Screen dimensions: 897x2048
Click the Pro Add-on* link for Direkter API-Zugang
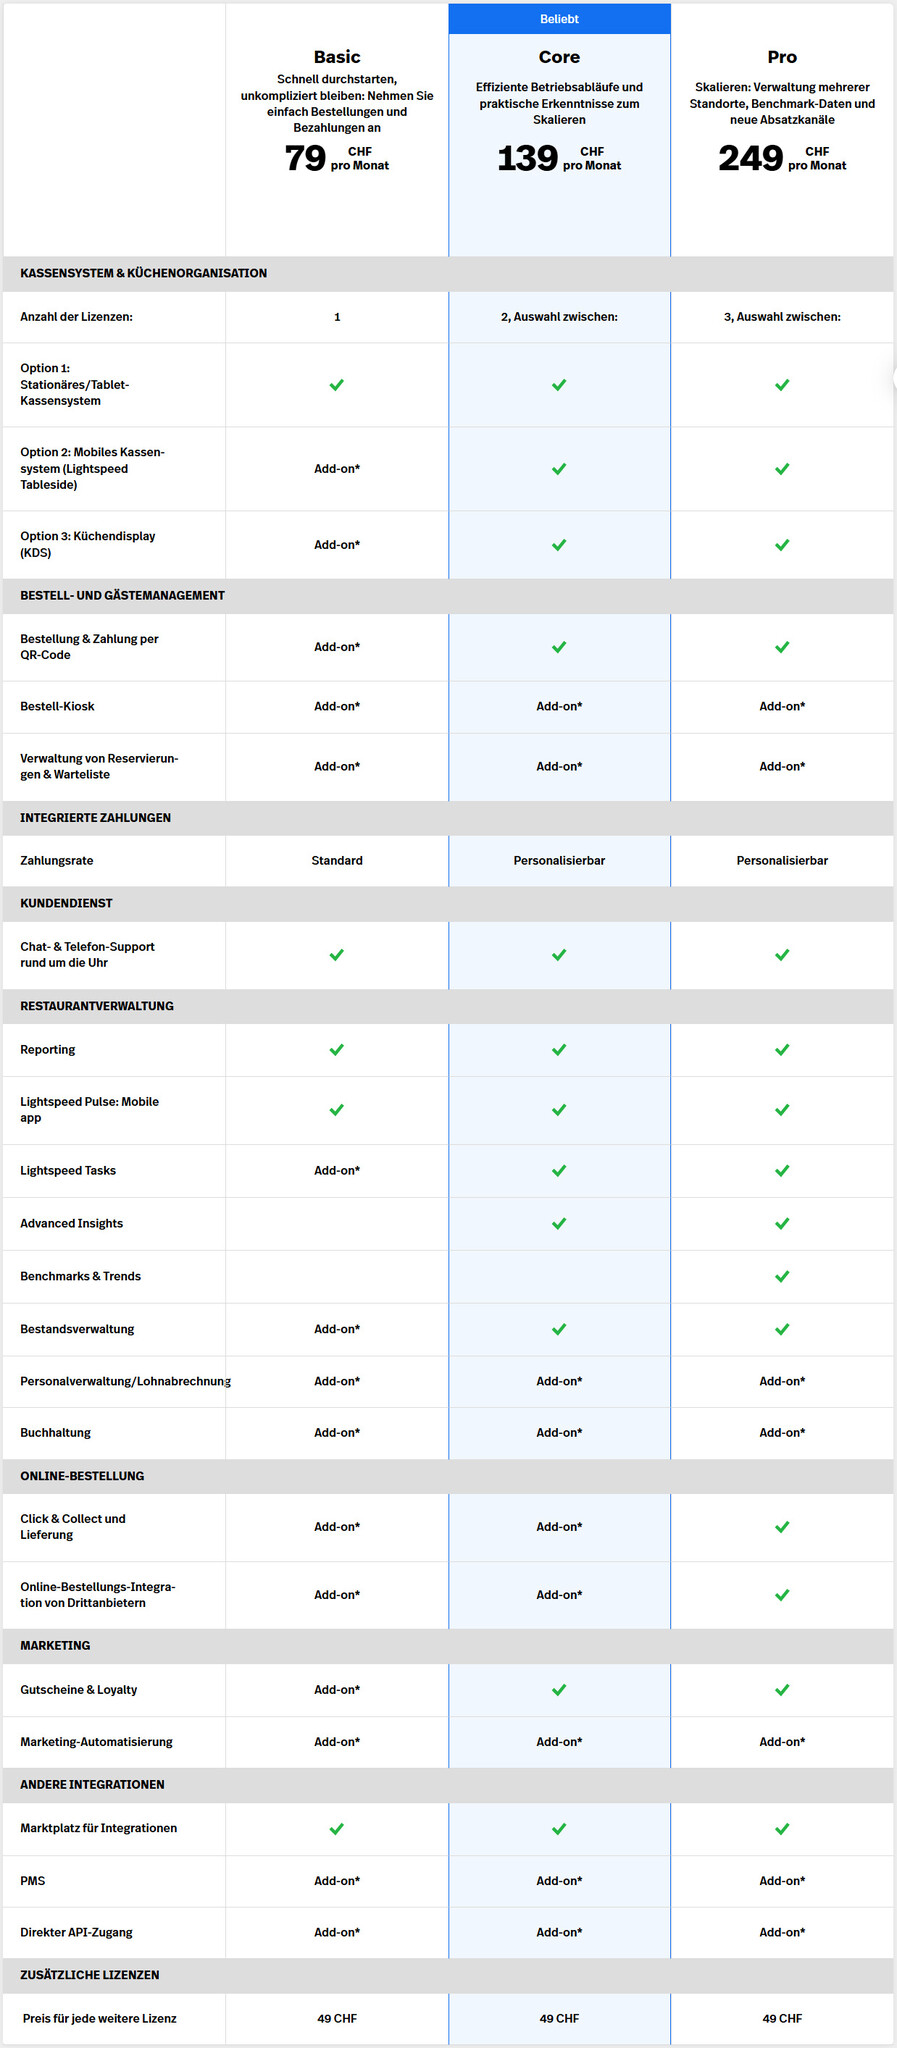tap(782, 1932)
